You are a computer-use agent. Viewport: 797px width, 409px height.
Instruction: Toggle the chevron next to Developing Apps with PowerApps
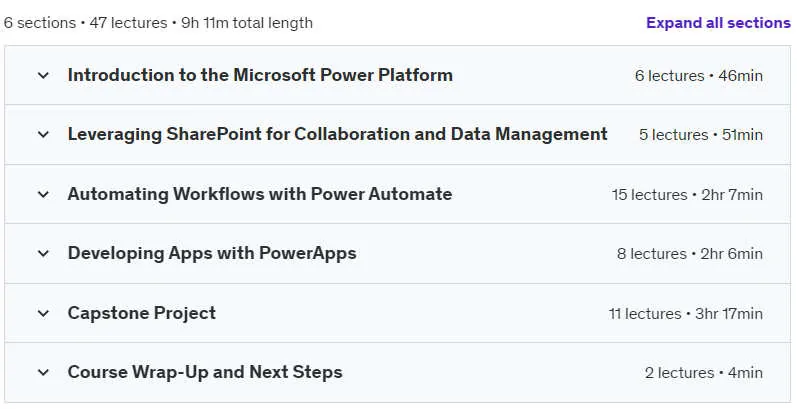(44, 253)
